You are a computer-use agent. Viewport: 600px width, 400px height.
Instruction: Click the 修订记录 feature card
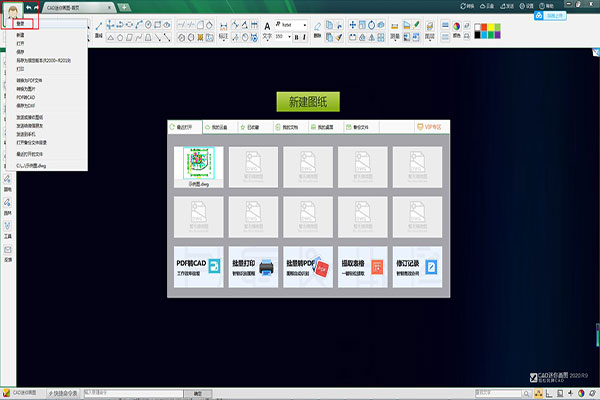[x=417, y=267]
